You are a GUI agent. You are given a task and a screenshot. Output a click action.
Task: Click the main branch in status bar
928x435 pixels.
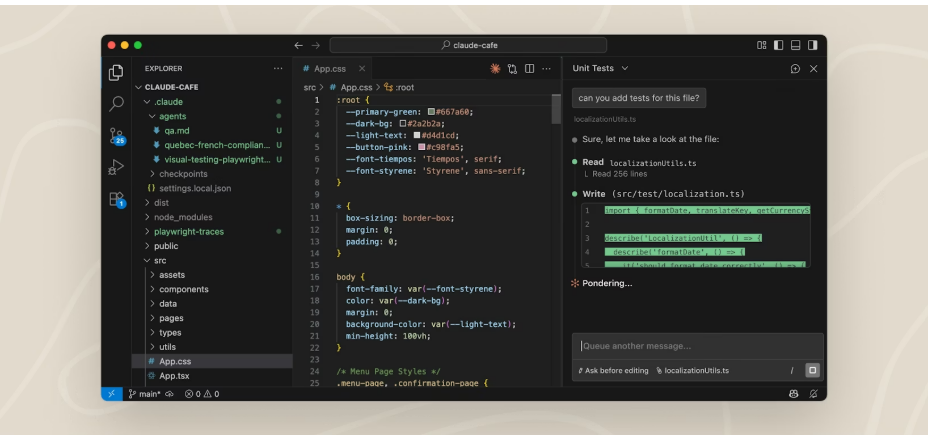click(144, 394)
